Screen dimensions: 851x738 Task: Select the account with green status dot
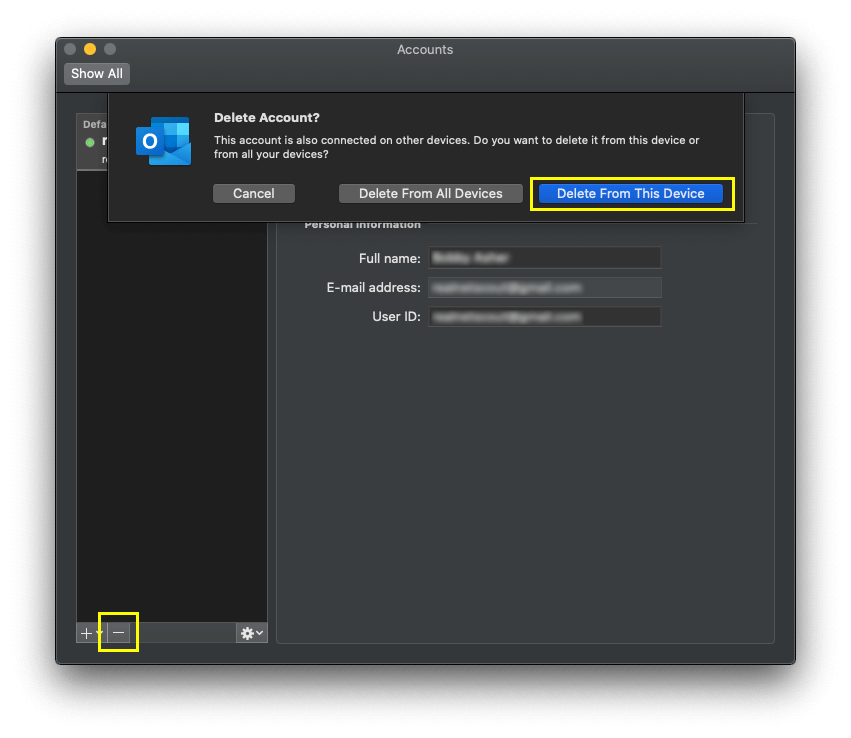click(x=93, y=142)
